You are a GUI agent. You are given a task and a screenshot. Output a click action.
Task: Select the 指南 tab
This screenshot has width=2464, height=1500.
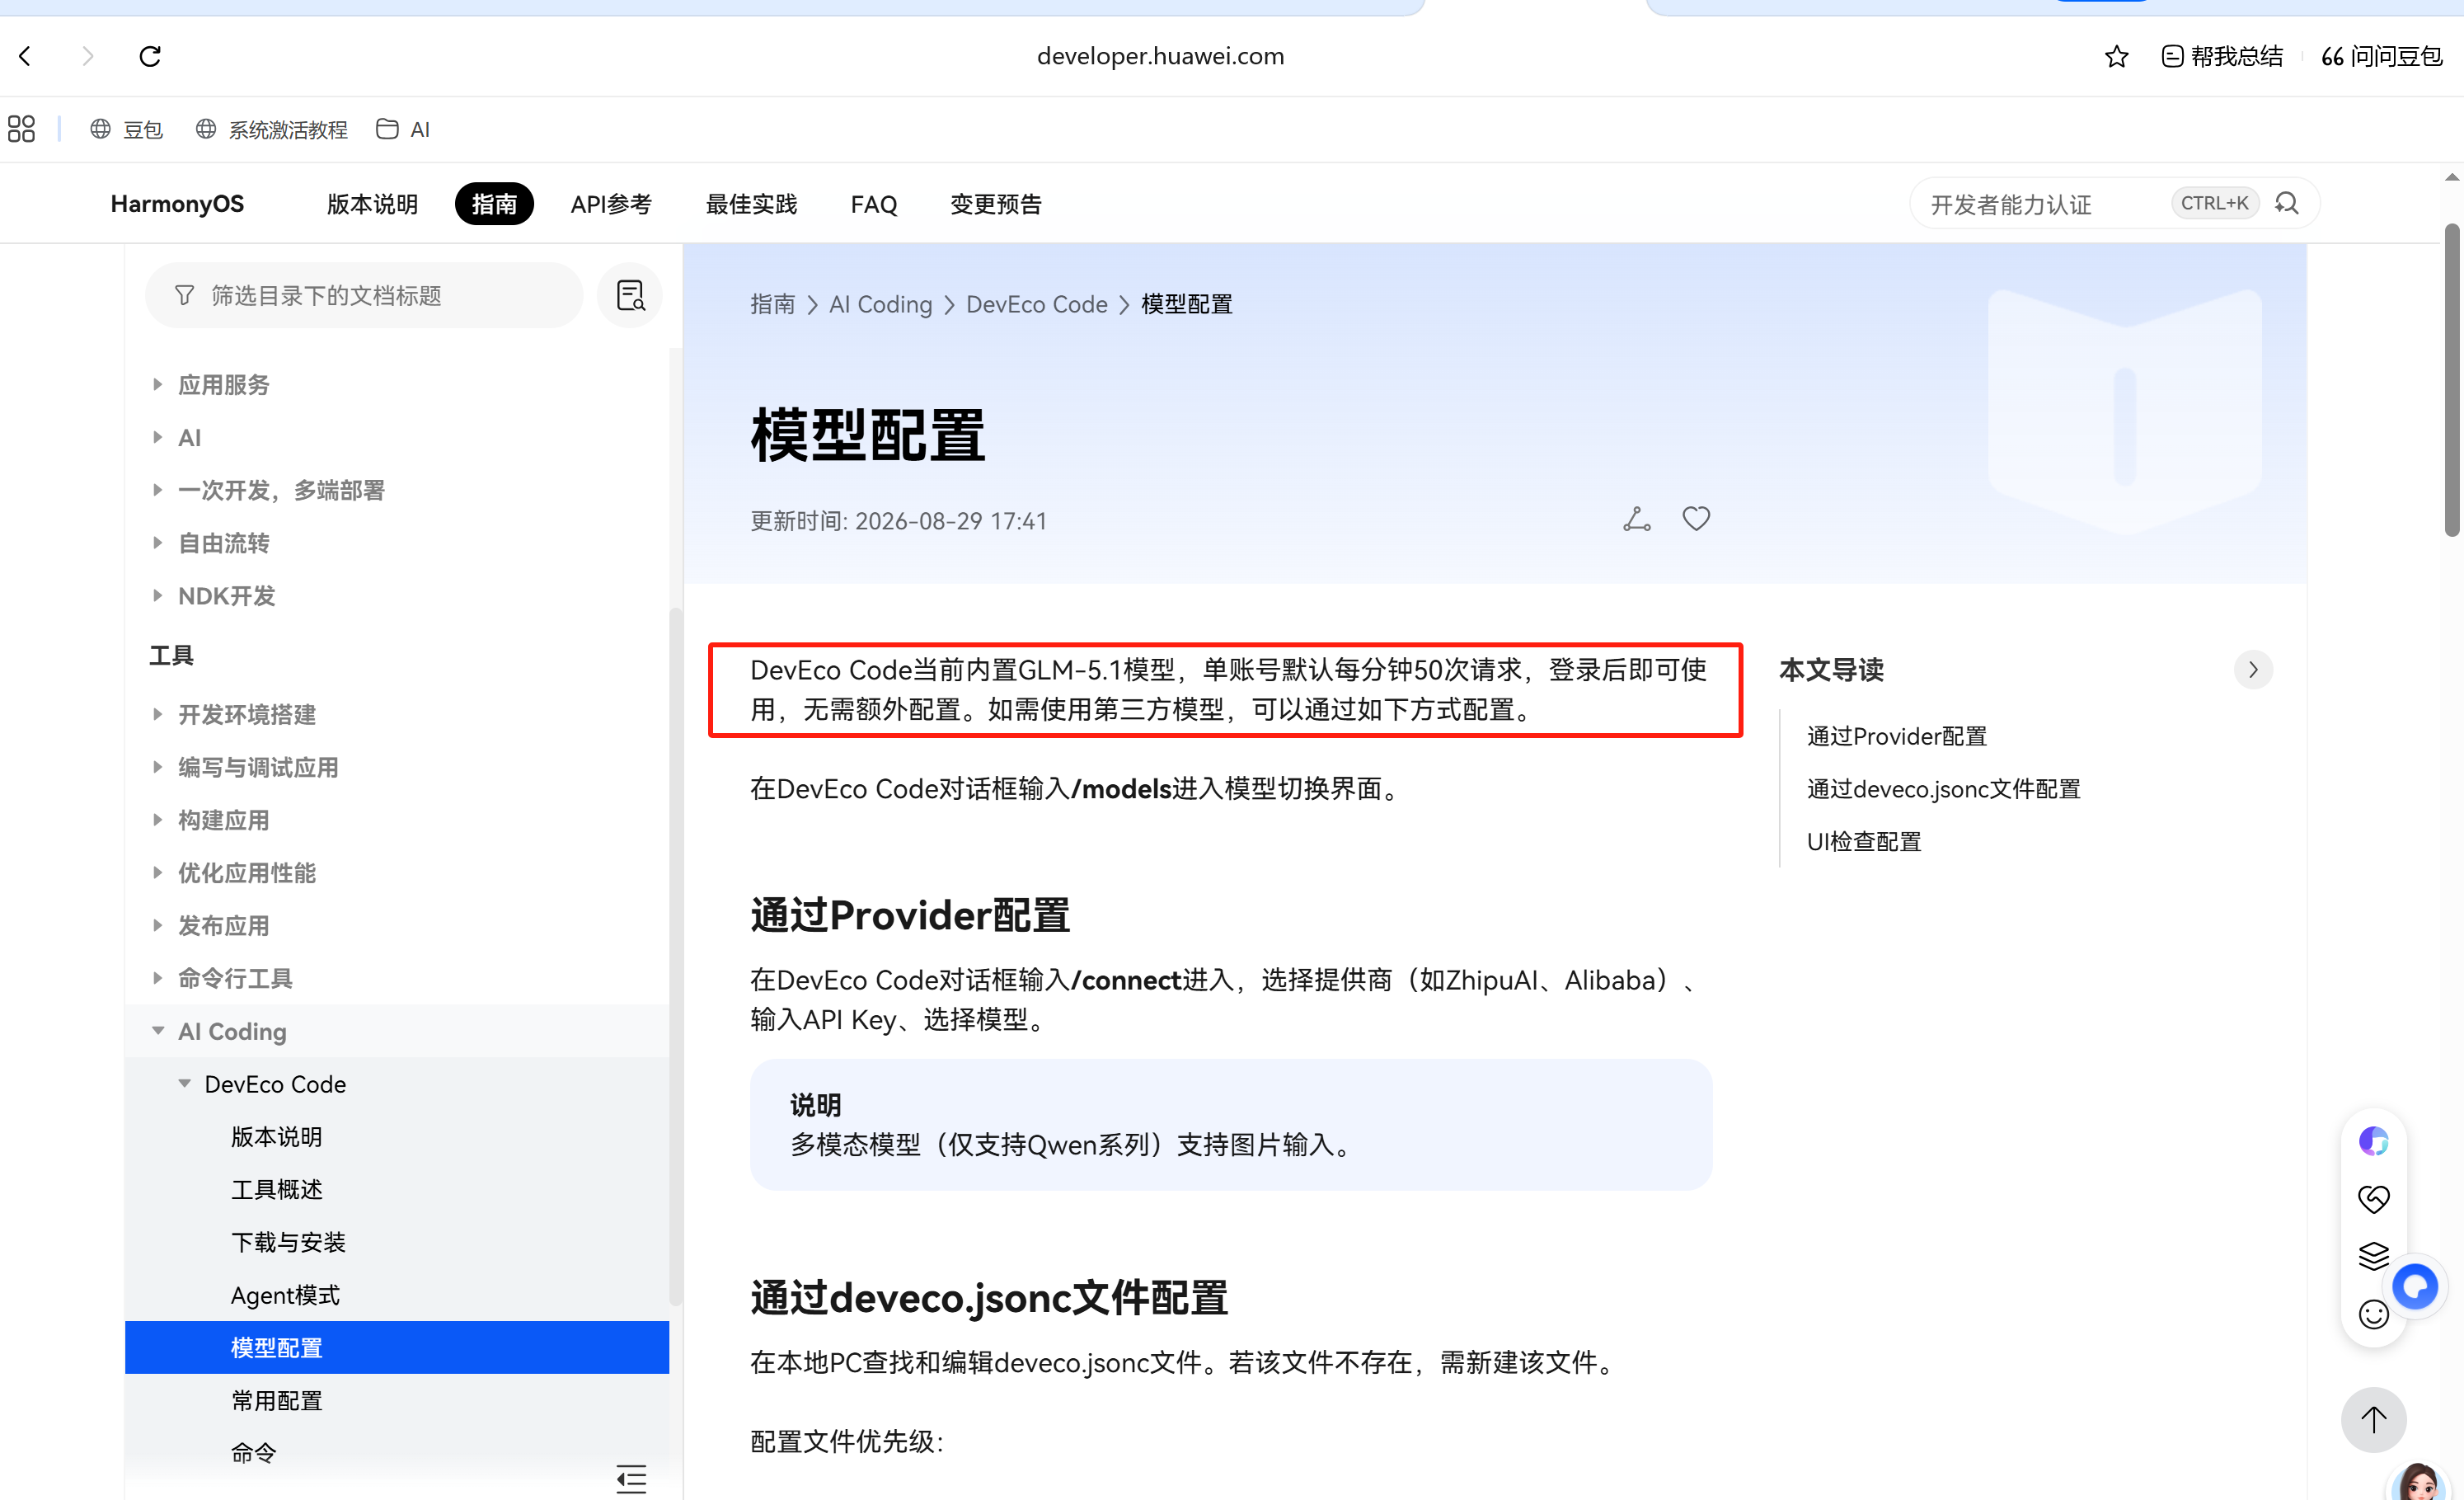[x=494, y=204]
